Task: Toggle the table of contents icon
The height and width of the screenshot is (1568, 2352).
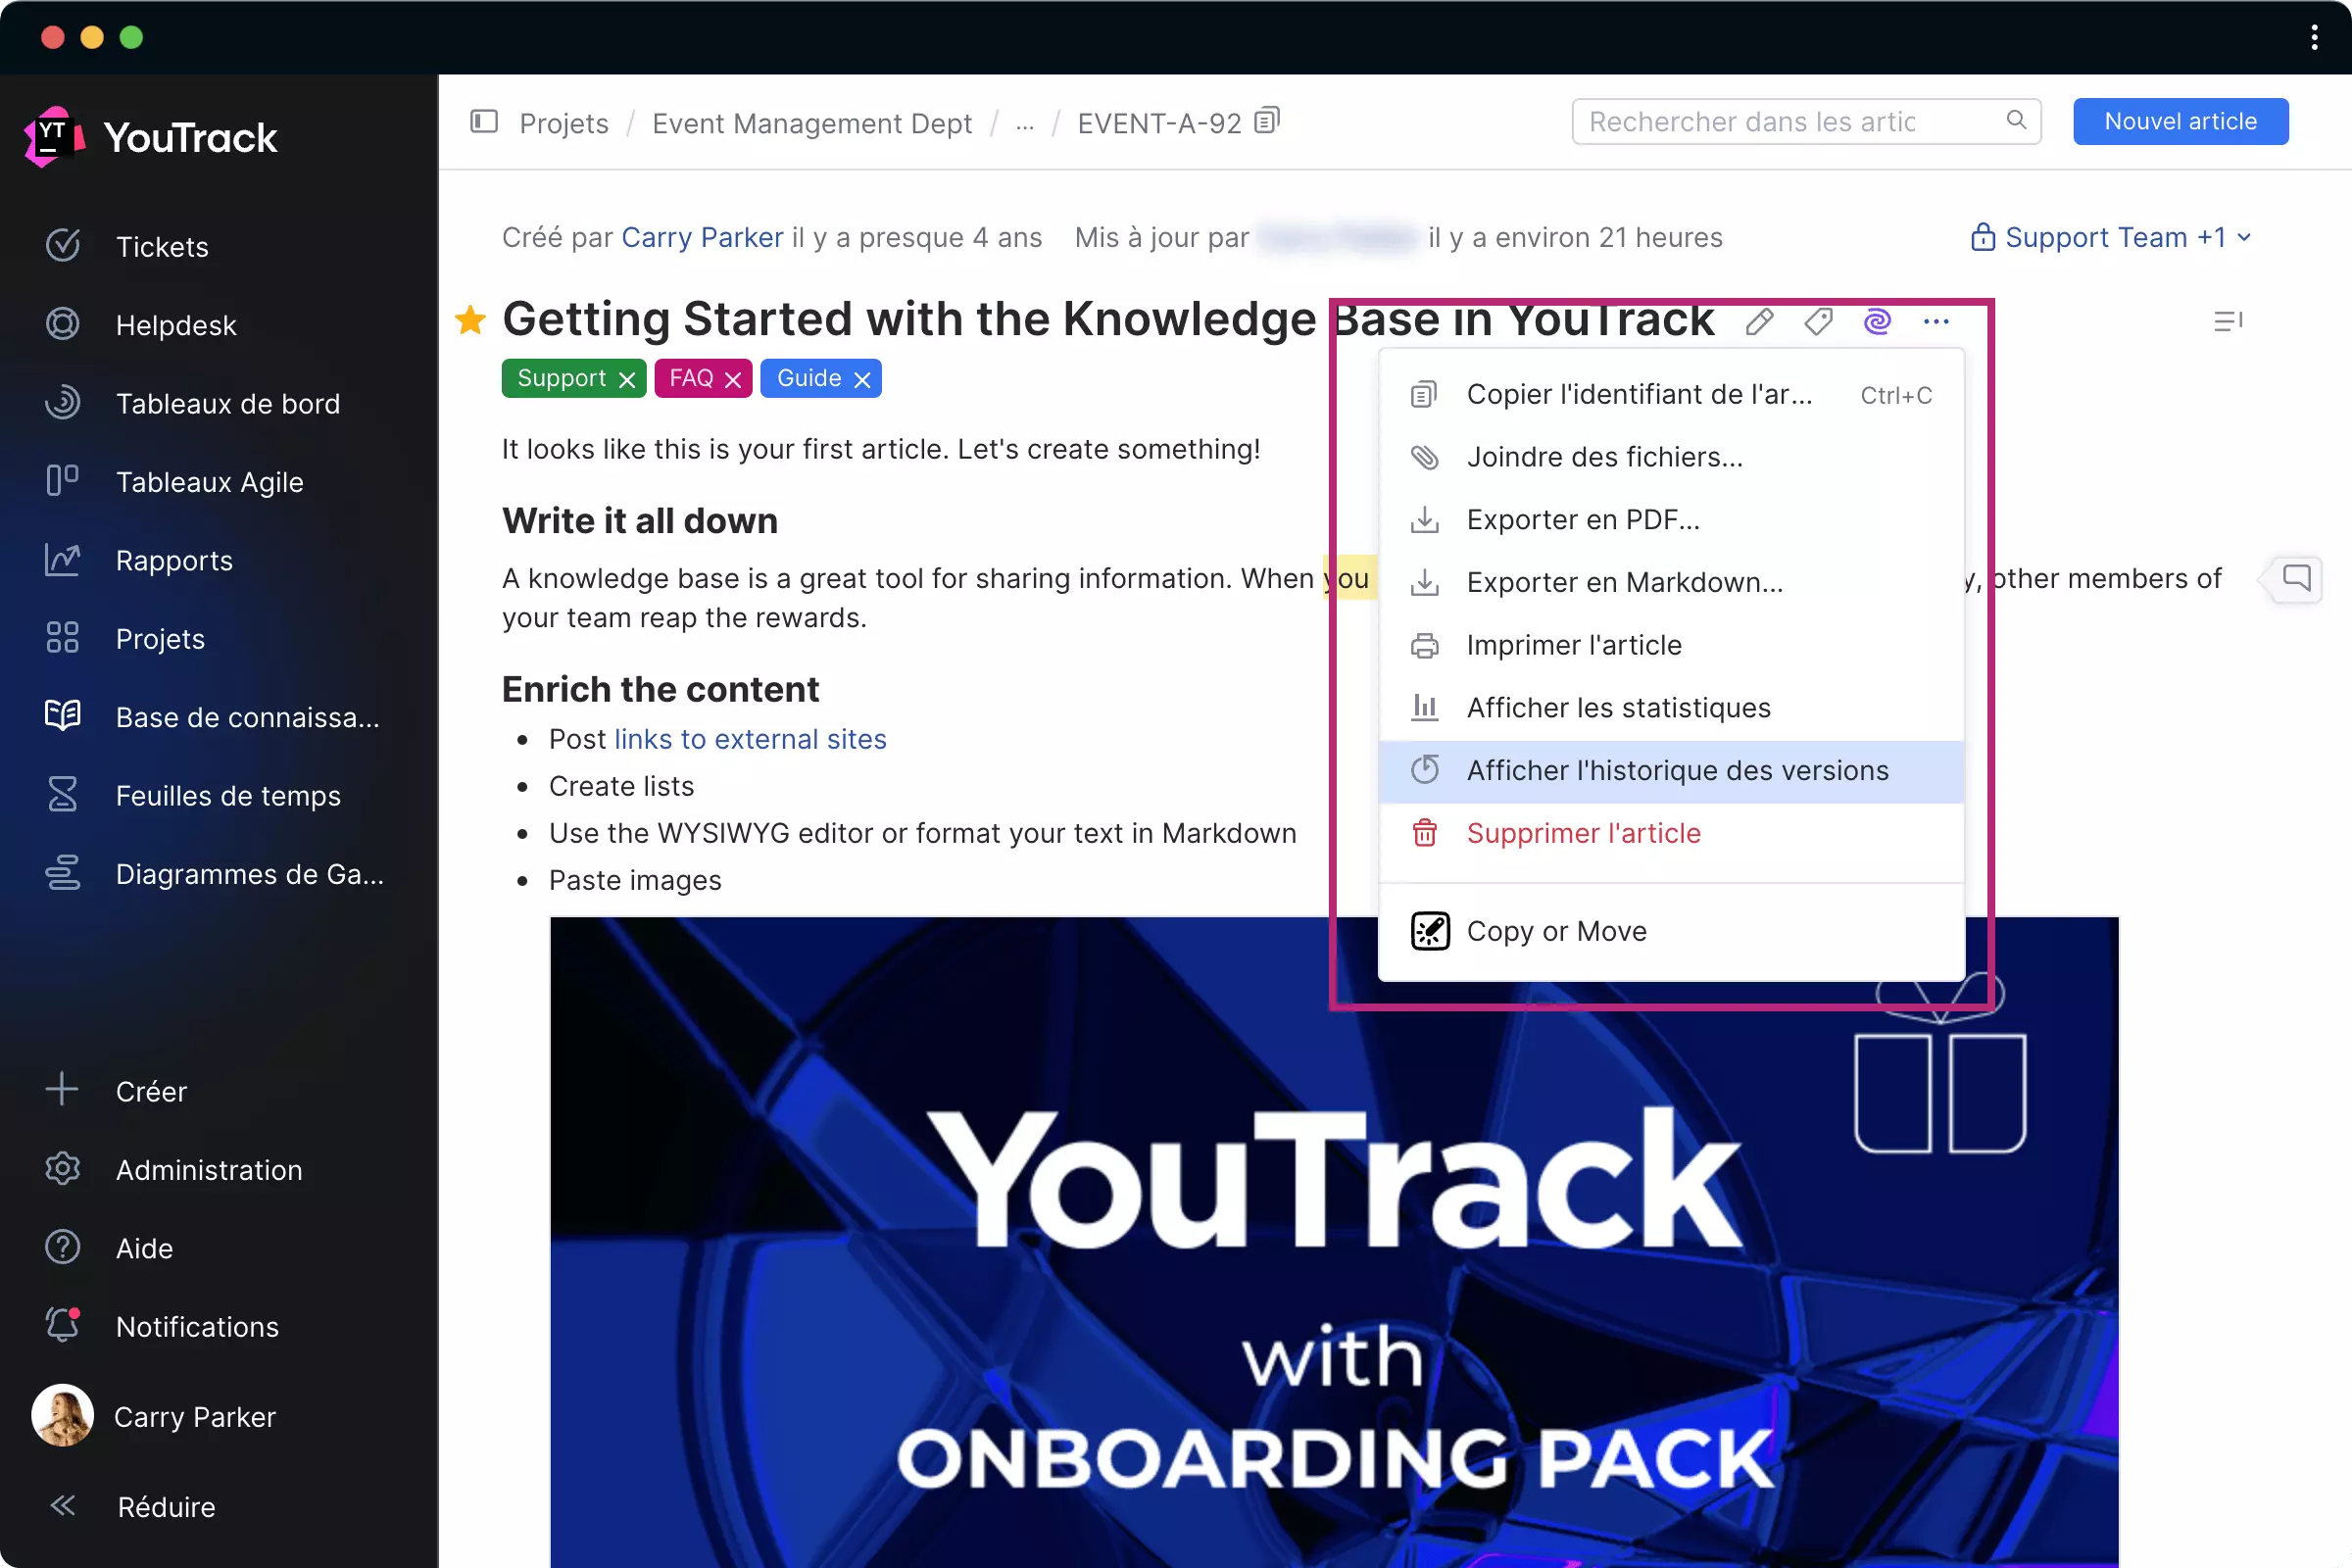Action: pyautogui.click(x=2227, y=322)
